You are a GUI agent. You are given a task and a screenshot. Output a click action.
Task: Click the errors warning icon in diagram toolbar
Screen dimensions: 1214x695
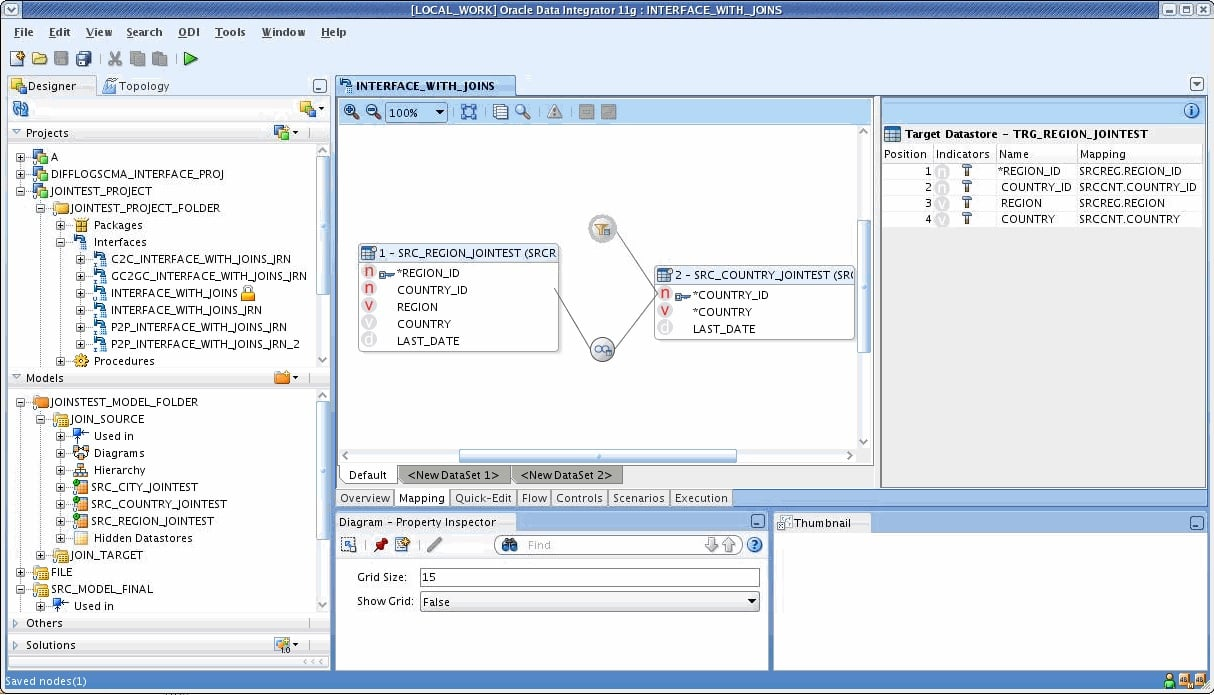pyautogui.click(x=555, y=112)
